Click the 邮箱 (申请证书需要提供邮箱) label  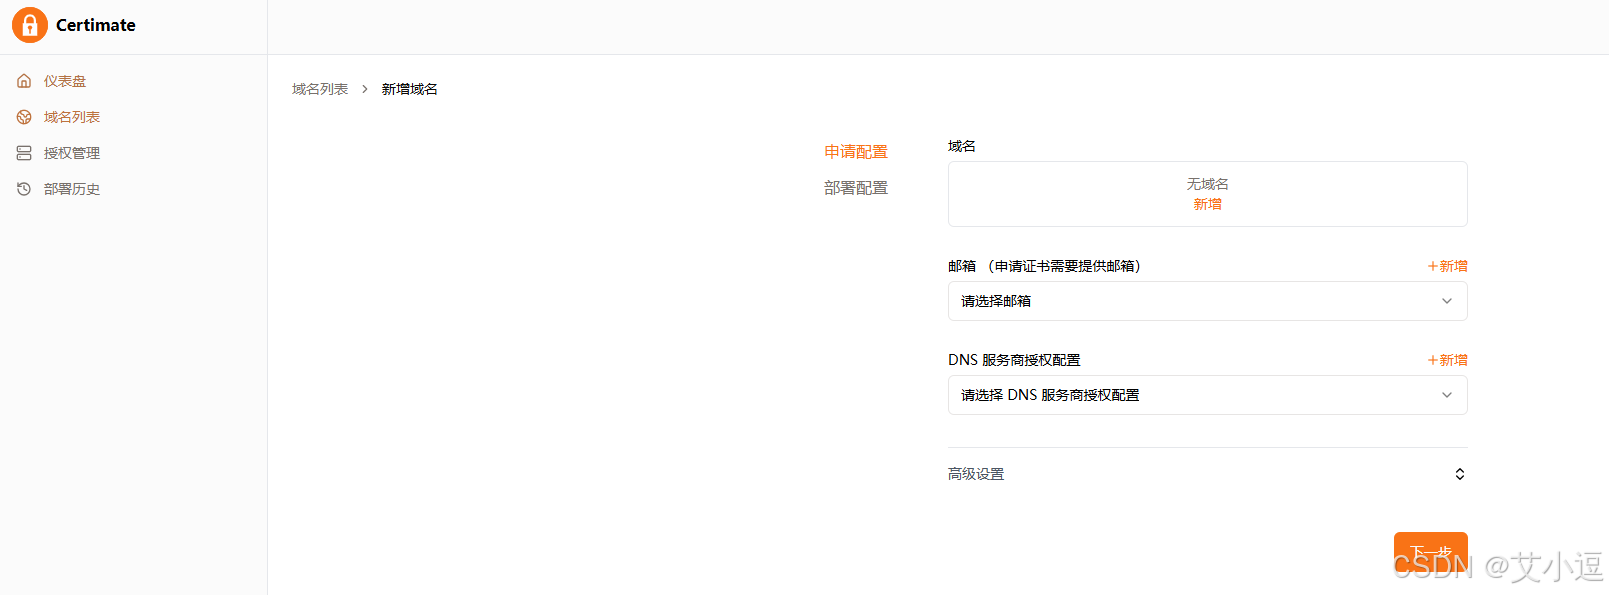tap(1045, 266)
